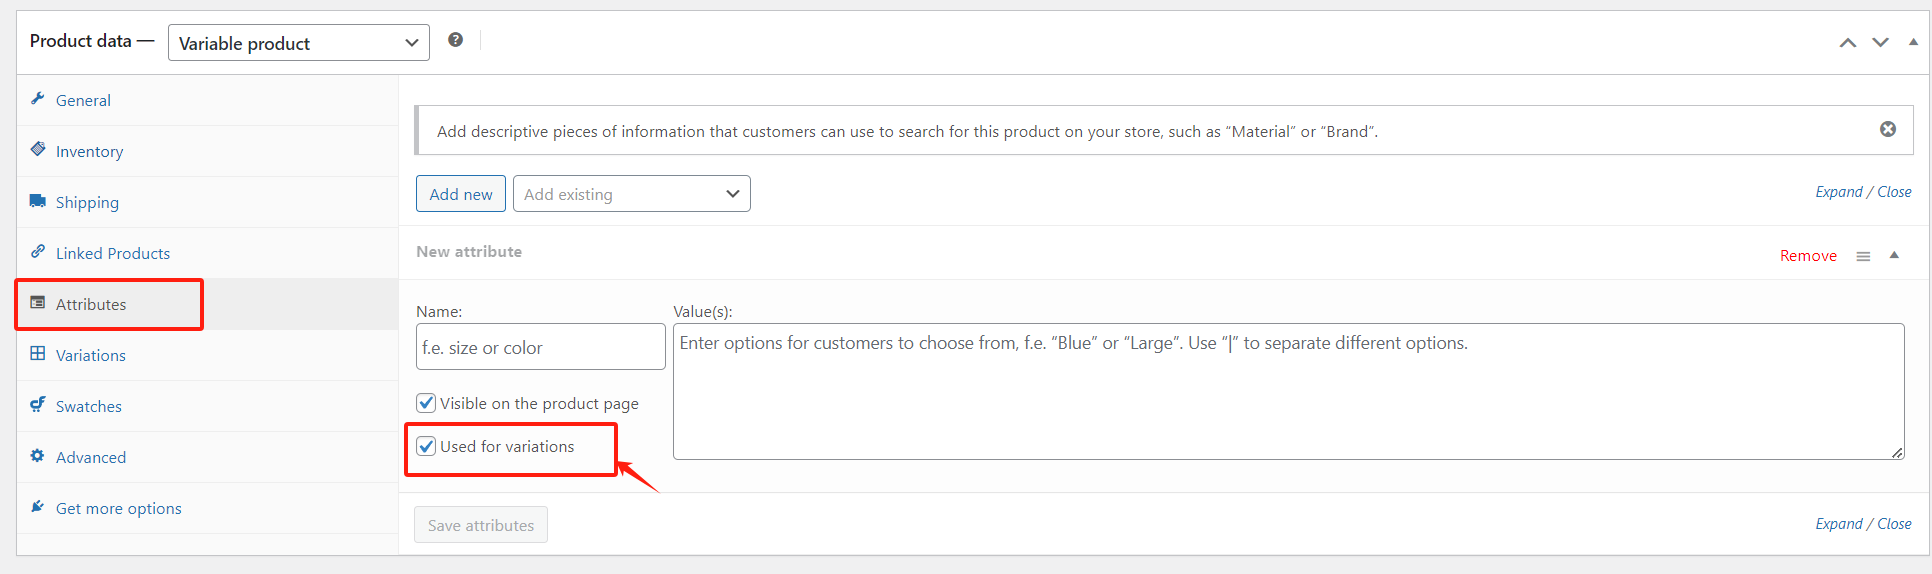Image resolution: width=1932 pixels, height=574 pixels.
Task: Click the wrench icon for General
Action: pos(38,99)
